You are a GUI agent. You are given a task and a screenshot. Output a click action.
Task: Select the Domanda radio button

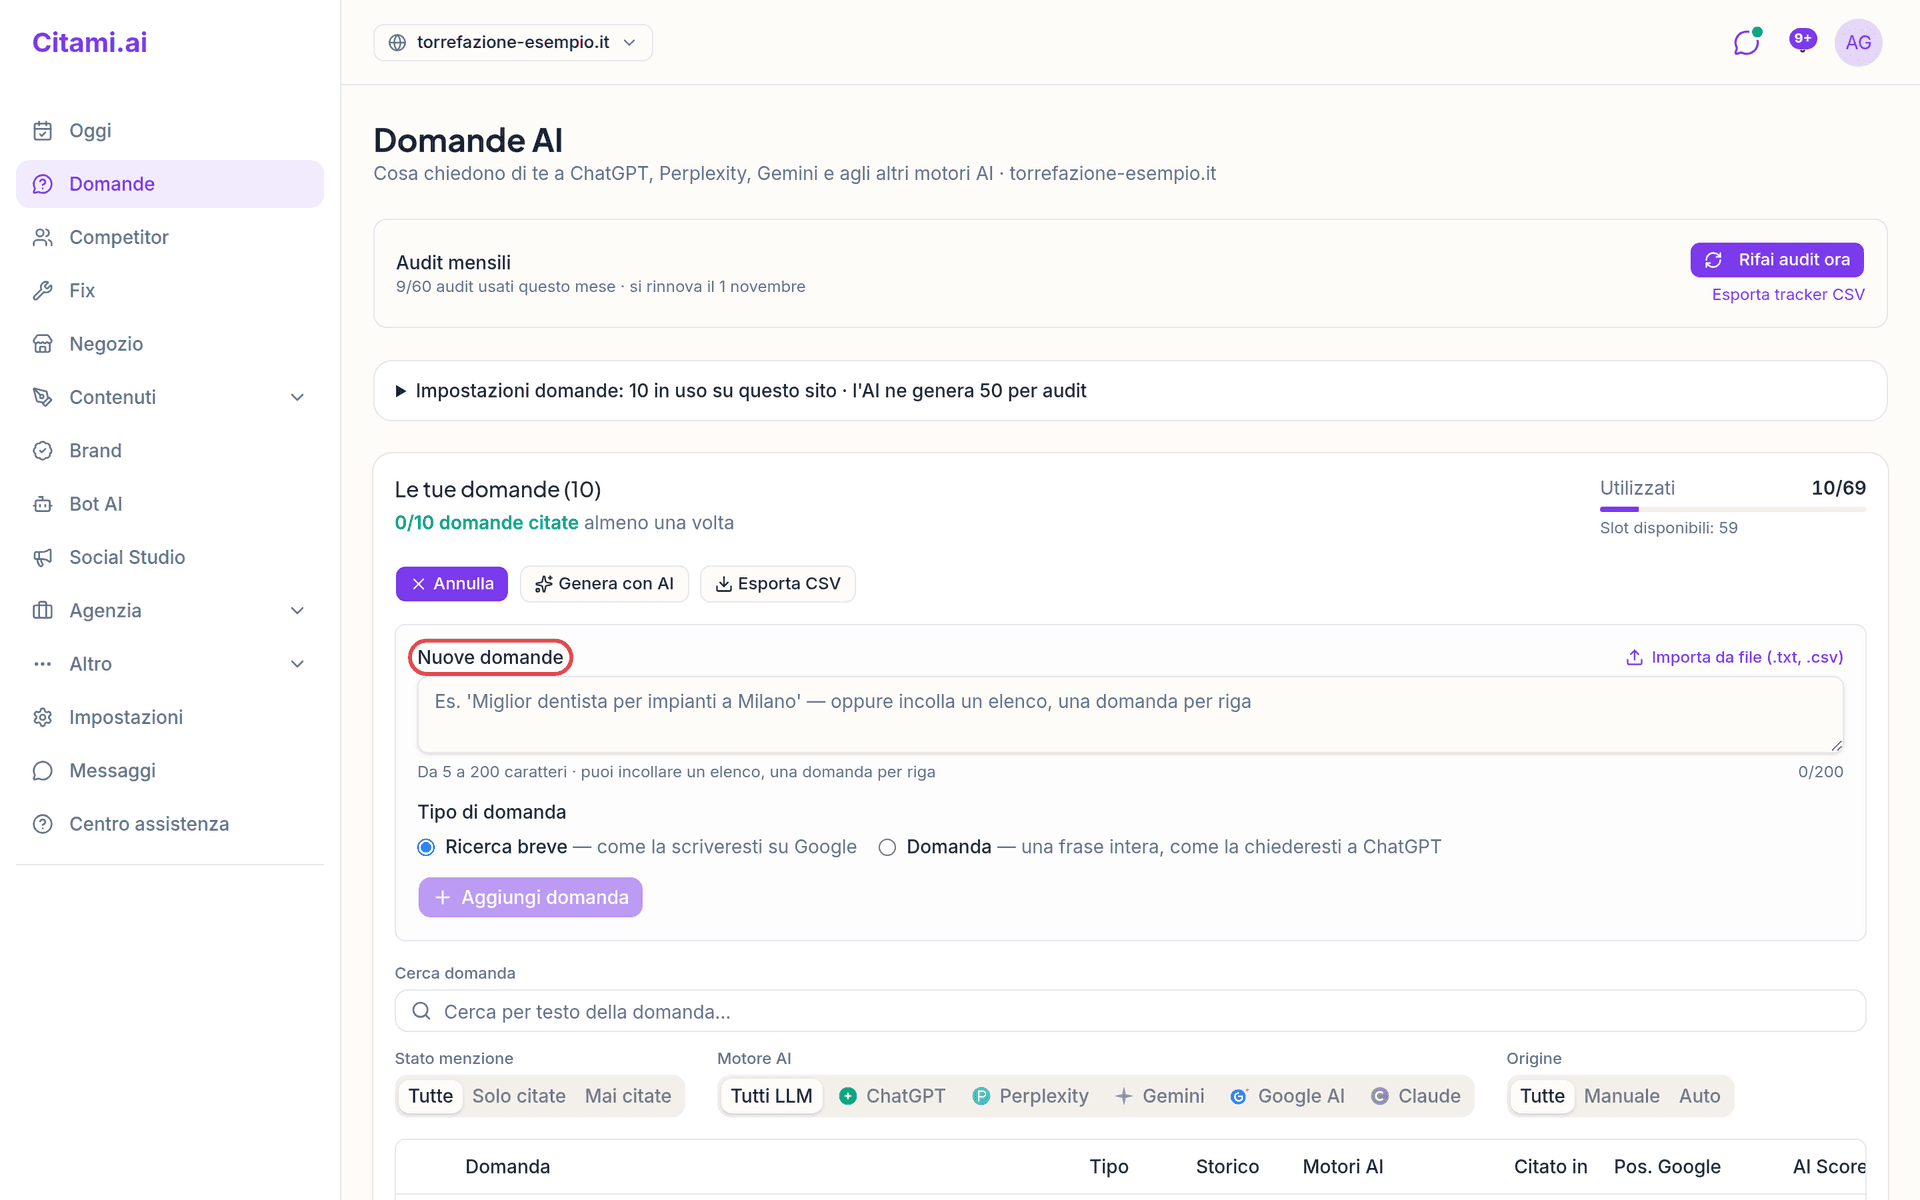pyautogui.click(x=887, y=847)
